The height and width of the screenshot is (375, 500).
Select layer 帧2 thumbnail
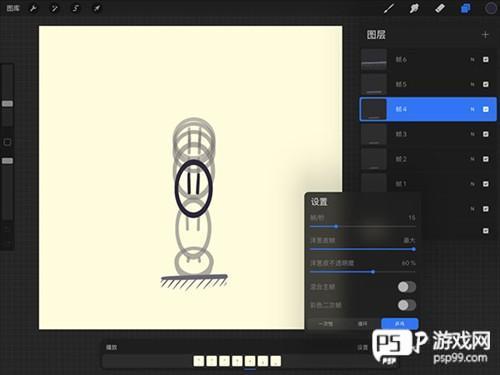point(374,159)
